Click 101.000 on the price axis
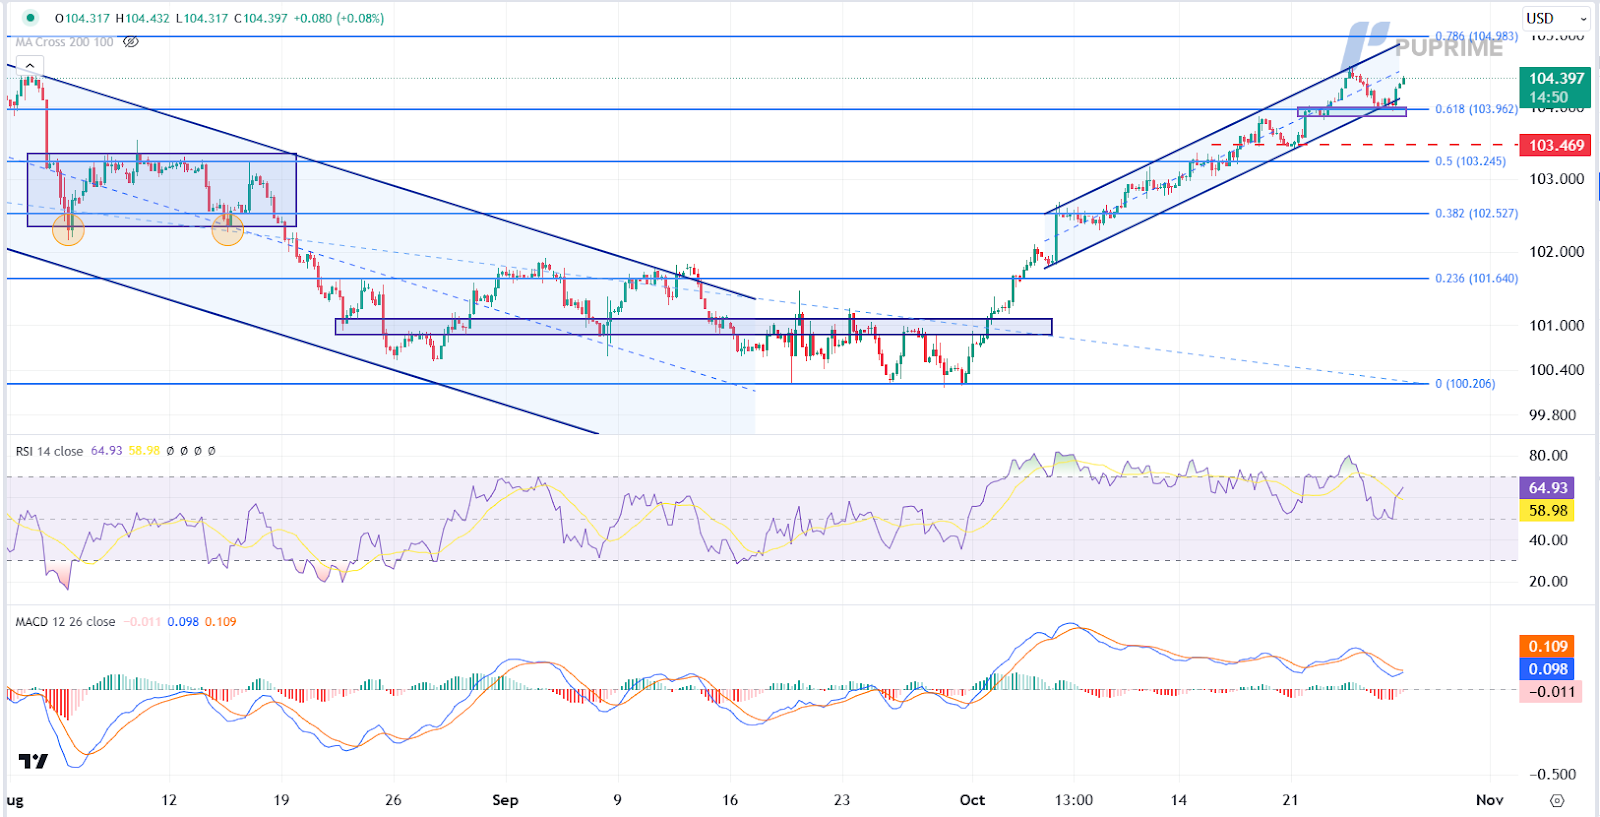 coord(1557,325)
